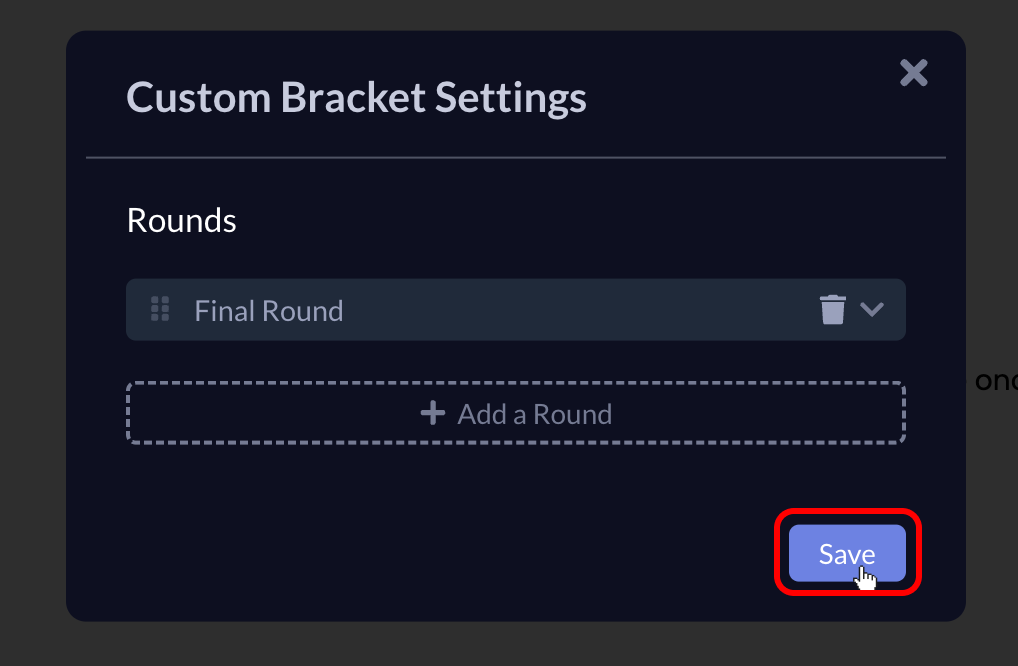Close the Custom Bracket Settings dialog
The width and height of the screenshot is (1018, 666).
[913, 73]
